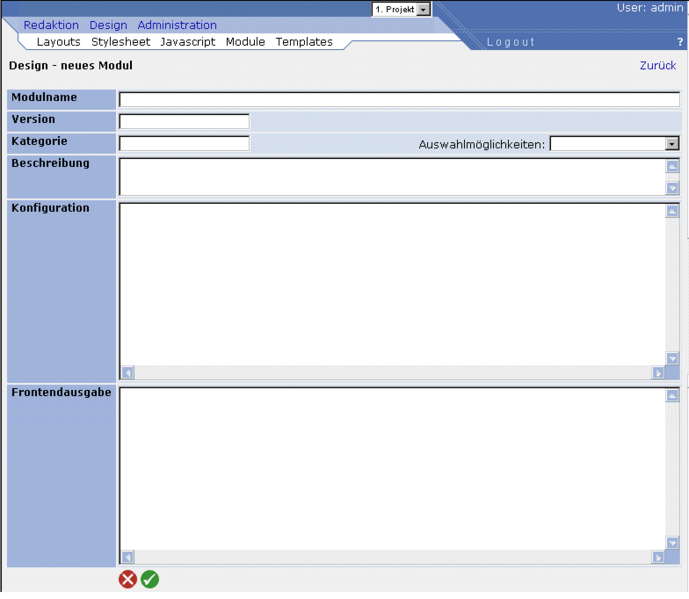Image resolution: width=689 pixels, height=599 pixels.
Task: Open the Design menu
Action: pos(108,25)
